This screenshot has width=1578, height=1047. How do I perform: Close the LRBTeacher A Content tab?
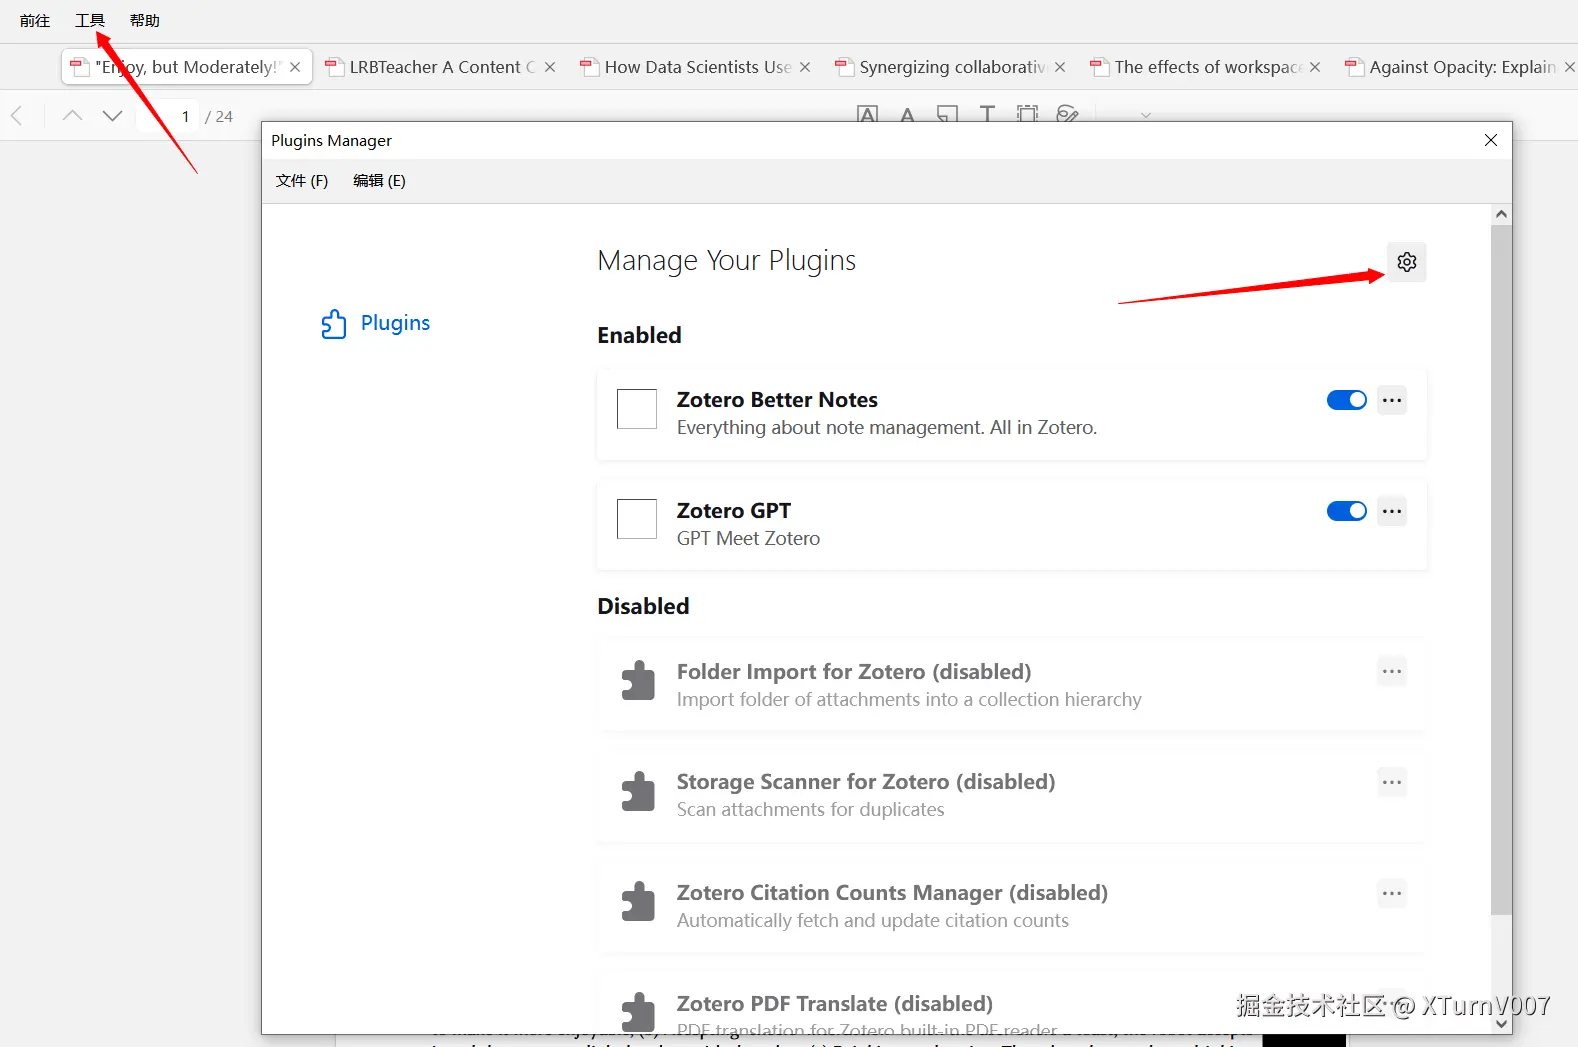550,67
